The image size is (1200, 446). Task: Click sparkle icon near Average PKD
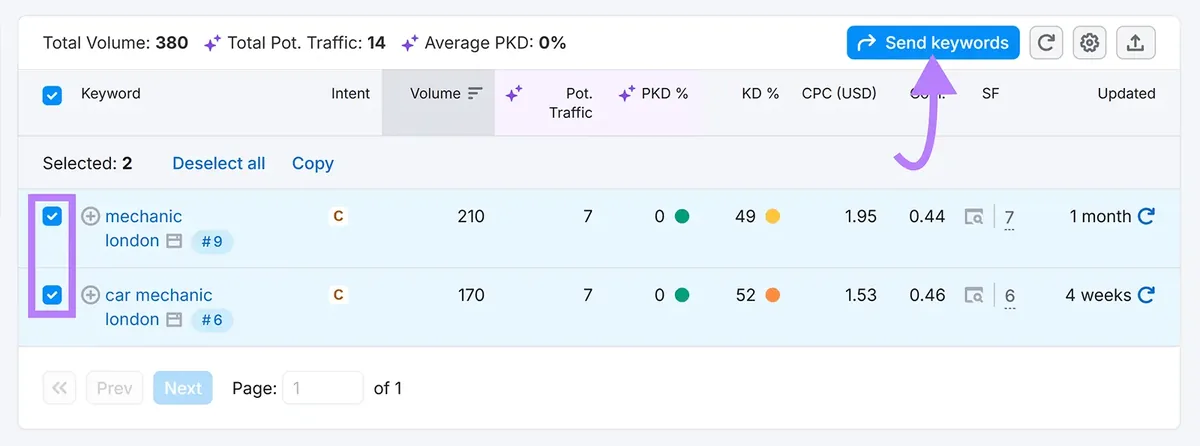[x=410, y=43]
